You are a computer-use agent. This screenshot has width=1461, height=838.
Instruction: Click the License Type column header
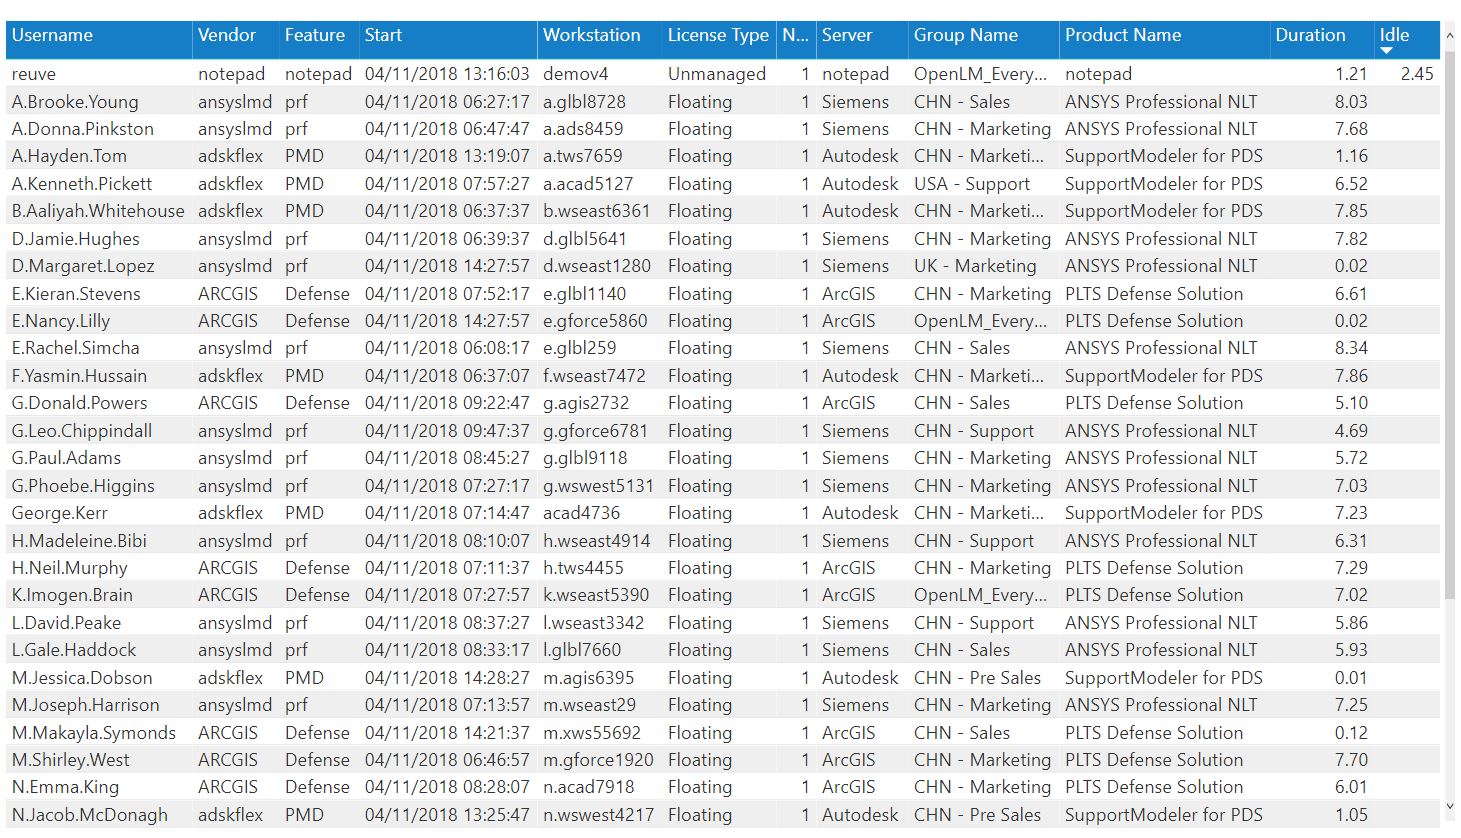(717, 35)
